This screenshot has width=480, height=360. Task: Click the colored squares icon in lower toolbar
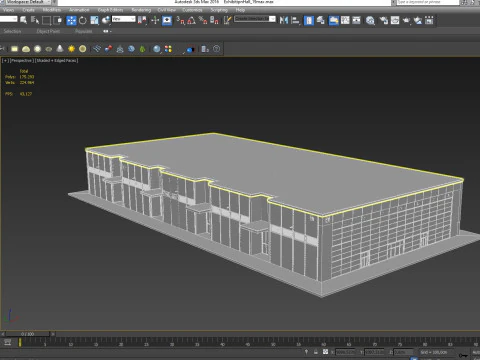point(168,49)
